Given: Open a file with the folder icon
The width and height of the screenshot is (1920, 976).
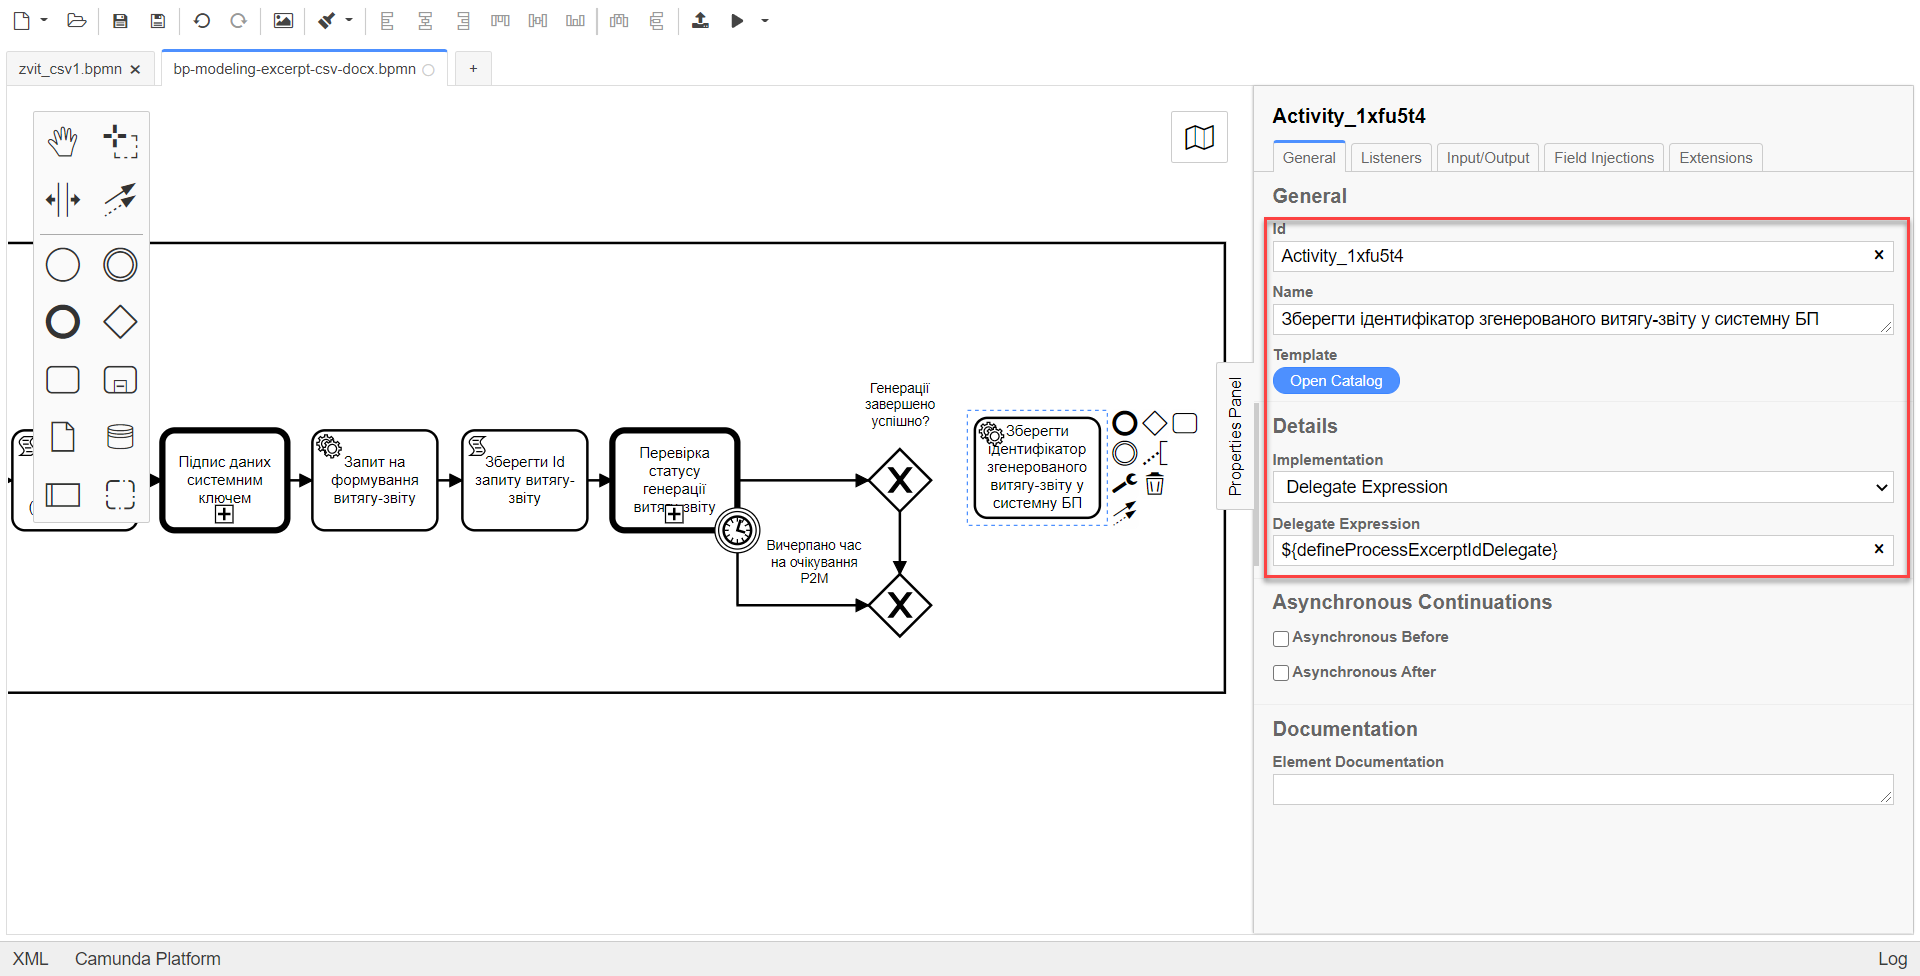Looking at the screenshot, I should pyautogui.click(x=76, y=20).
